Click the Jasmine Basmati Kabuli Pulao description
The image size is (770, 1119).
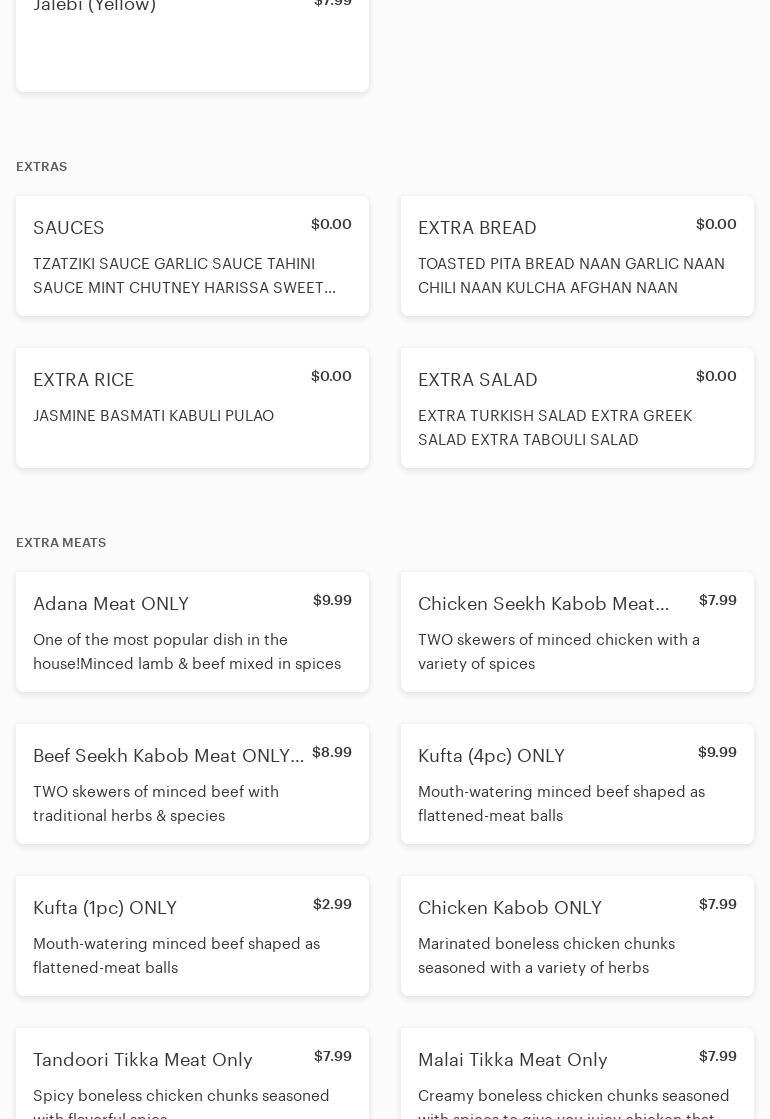[x=153, y=416]
